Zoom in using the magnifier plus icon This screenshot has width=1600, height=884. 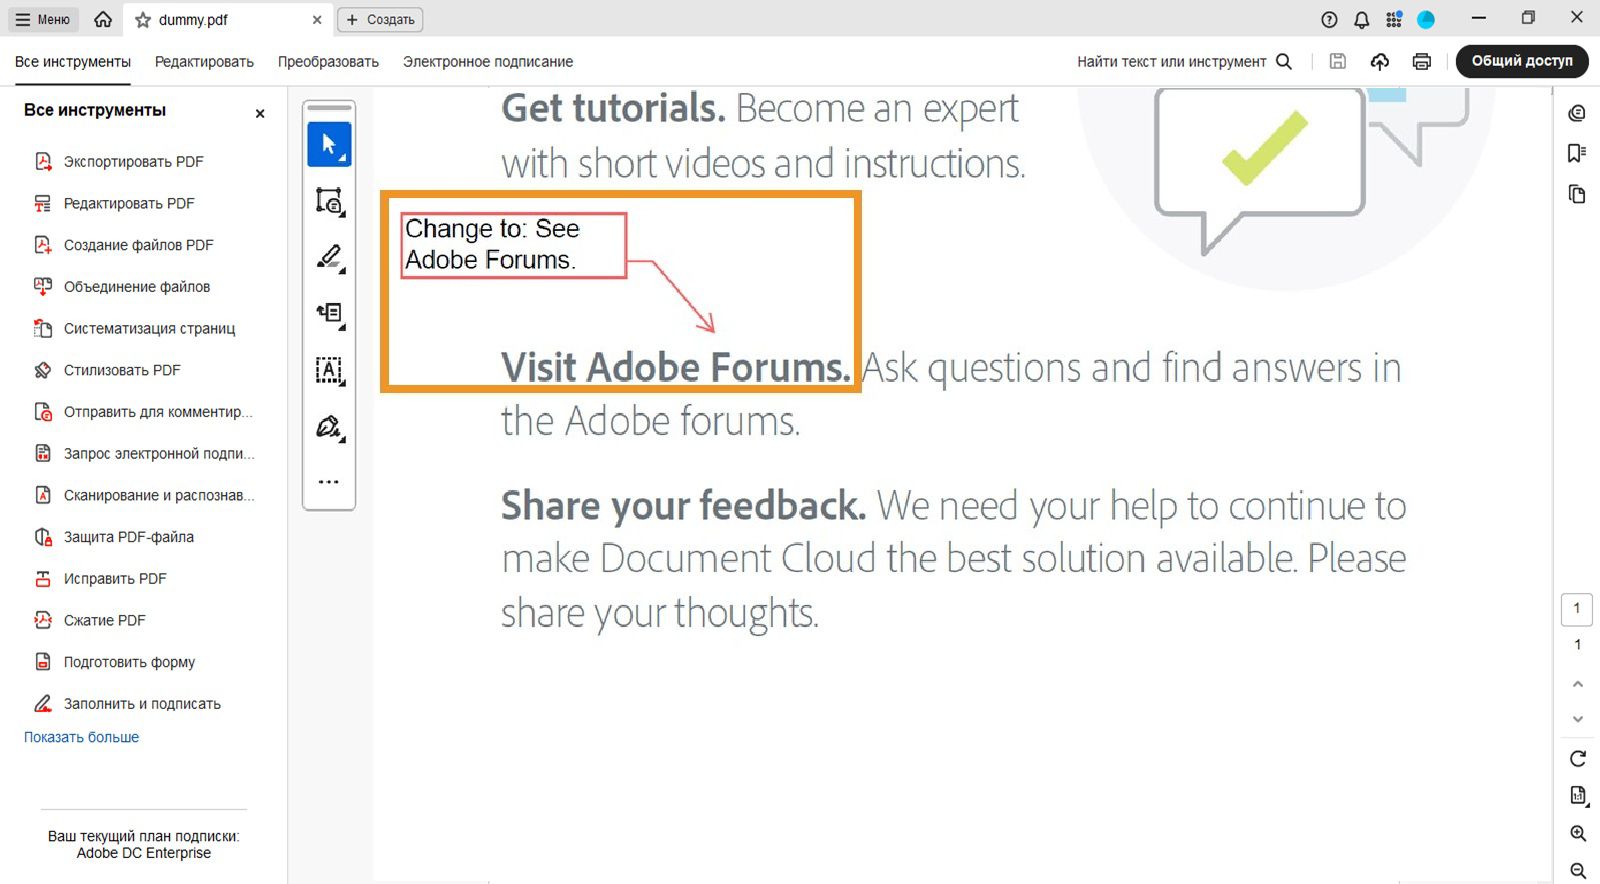(1577, 834)
